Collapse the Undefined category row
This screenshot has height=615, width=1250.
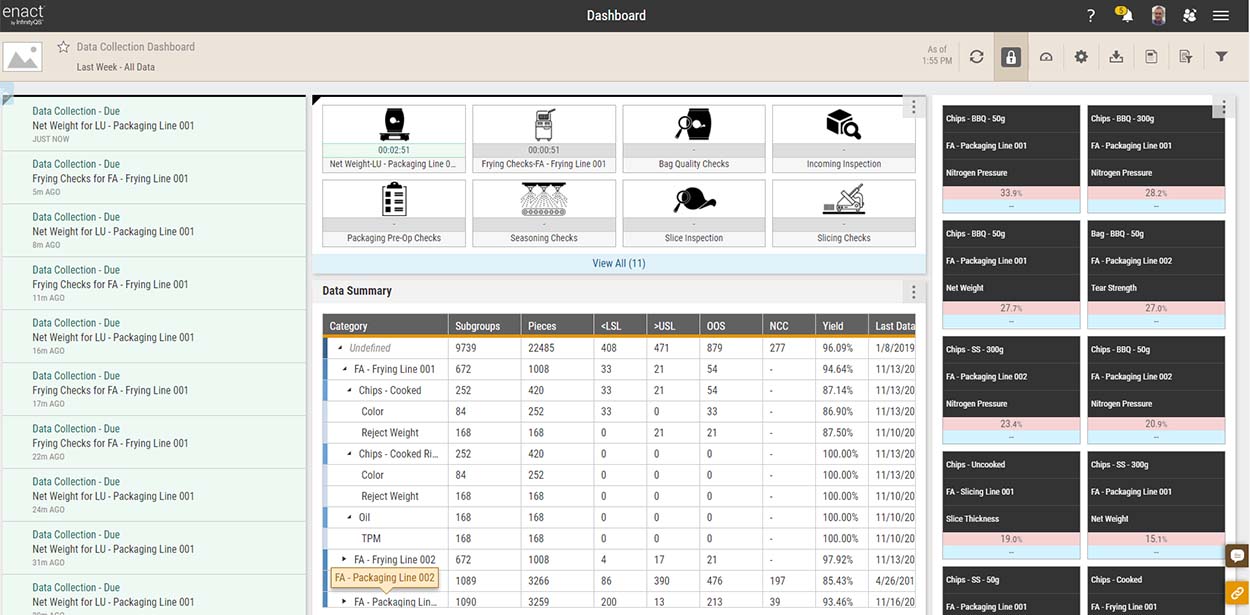coord(340,348)
